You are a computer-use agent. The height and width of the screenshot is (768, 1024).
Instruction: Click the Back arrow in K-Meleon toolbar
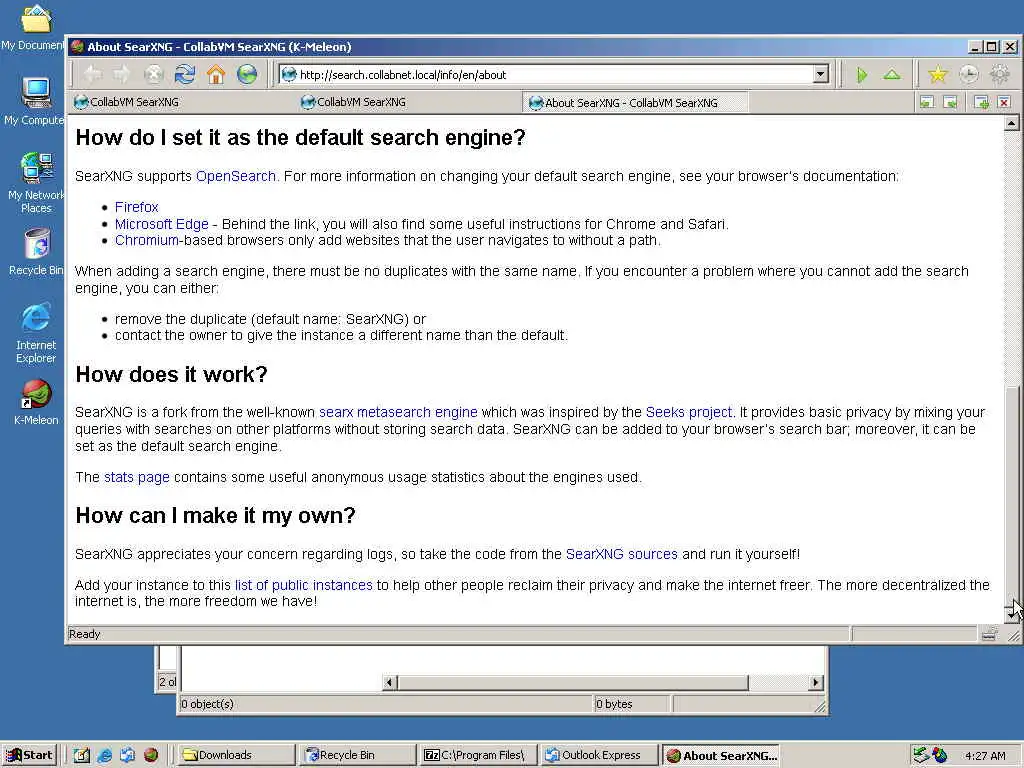click(93, 74)
